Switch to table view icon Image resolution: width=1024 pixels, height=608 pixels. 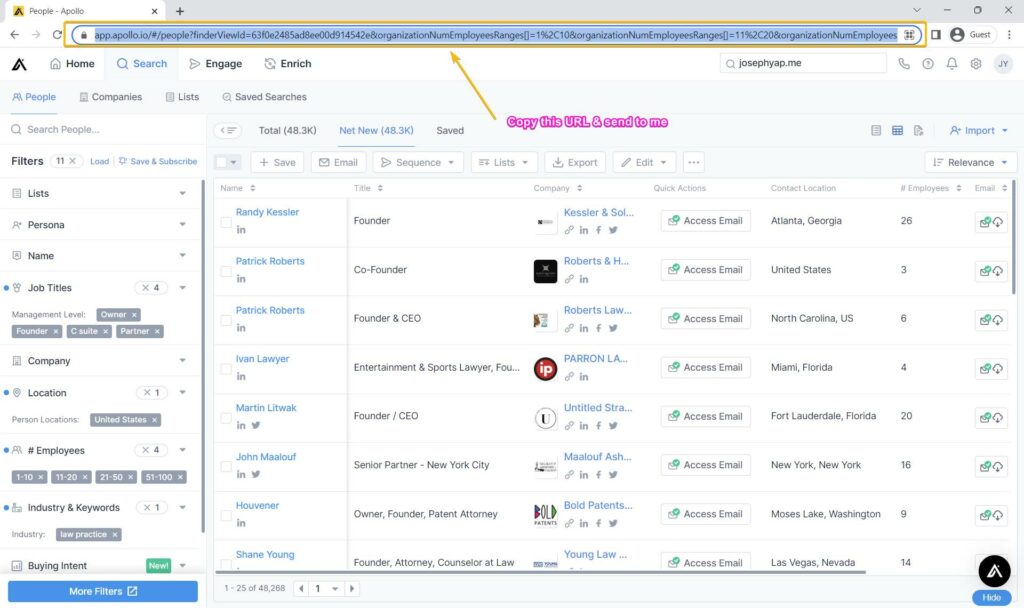(x=897, y=131)
